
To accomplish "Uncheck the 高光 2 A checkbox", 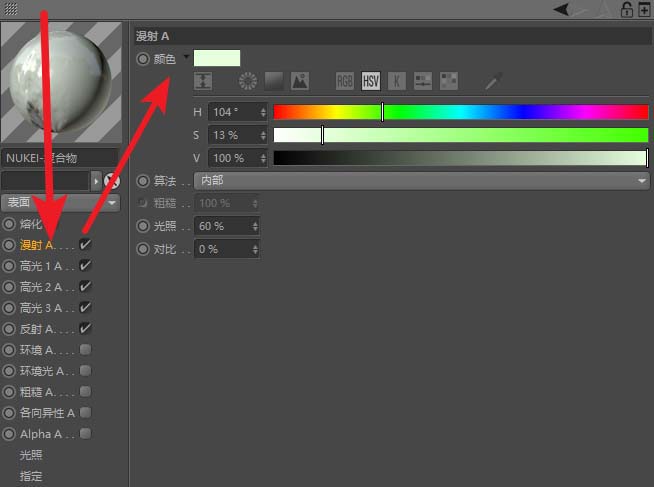I will point(86,286).
